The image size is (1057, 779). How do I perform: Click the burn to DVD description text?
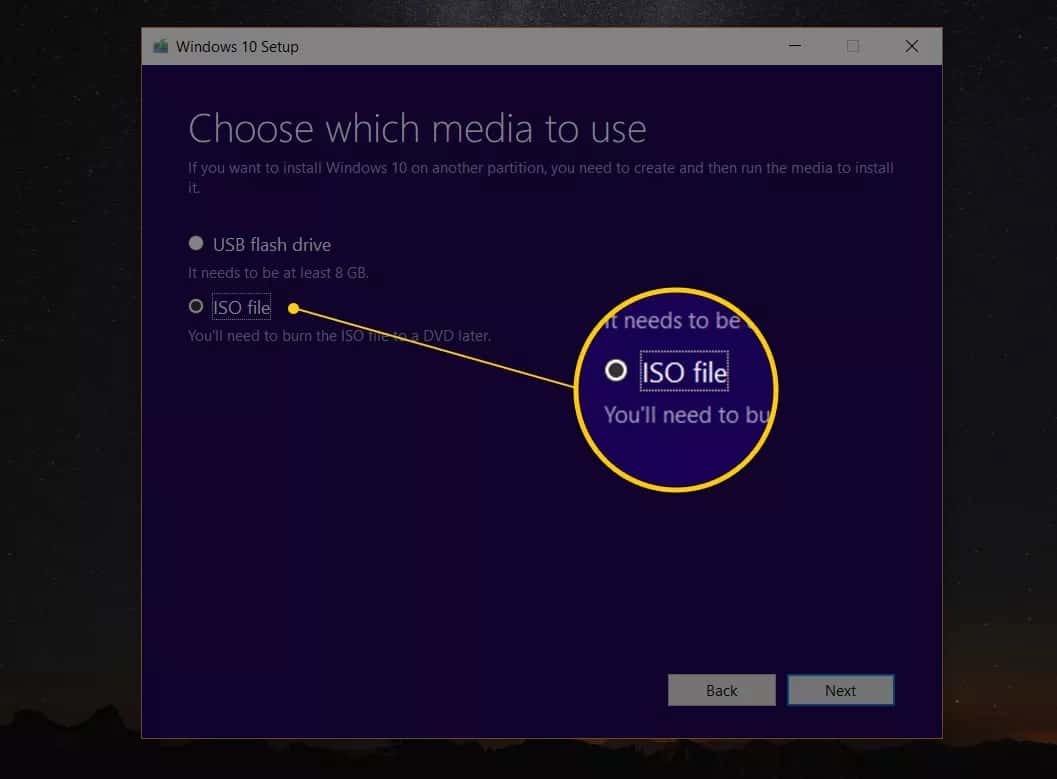coord(340,335)
